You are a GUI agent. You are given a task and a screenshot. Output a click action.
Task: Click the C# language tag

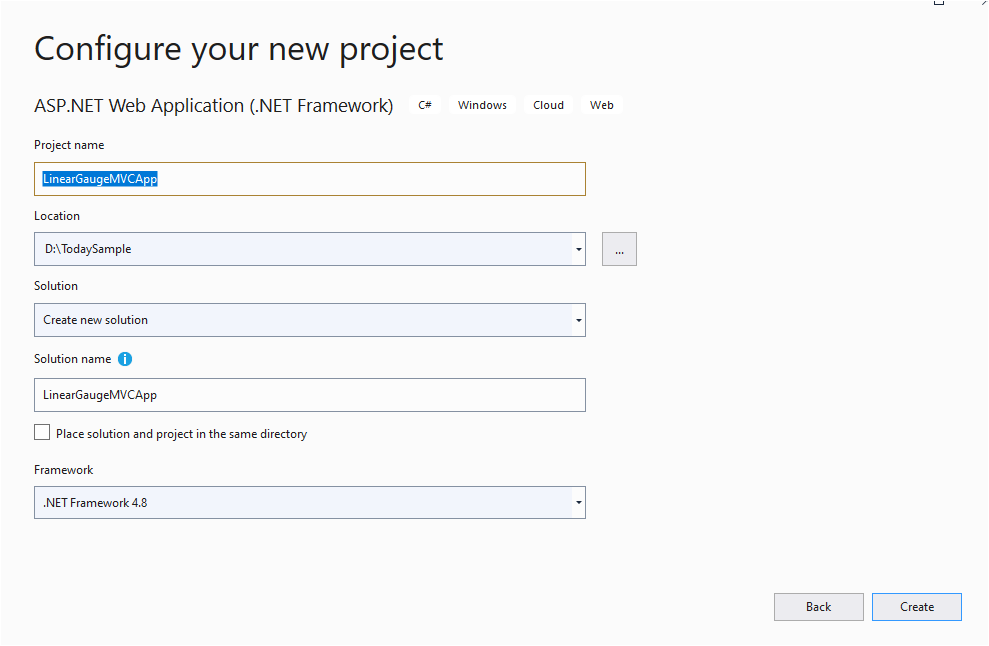click(x=425, y=105)
